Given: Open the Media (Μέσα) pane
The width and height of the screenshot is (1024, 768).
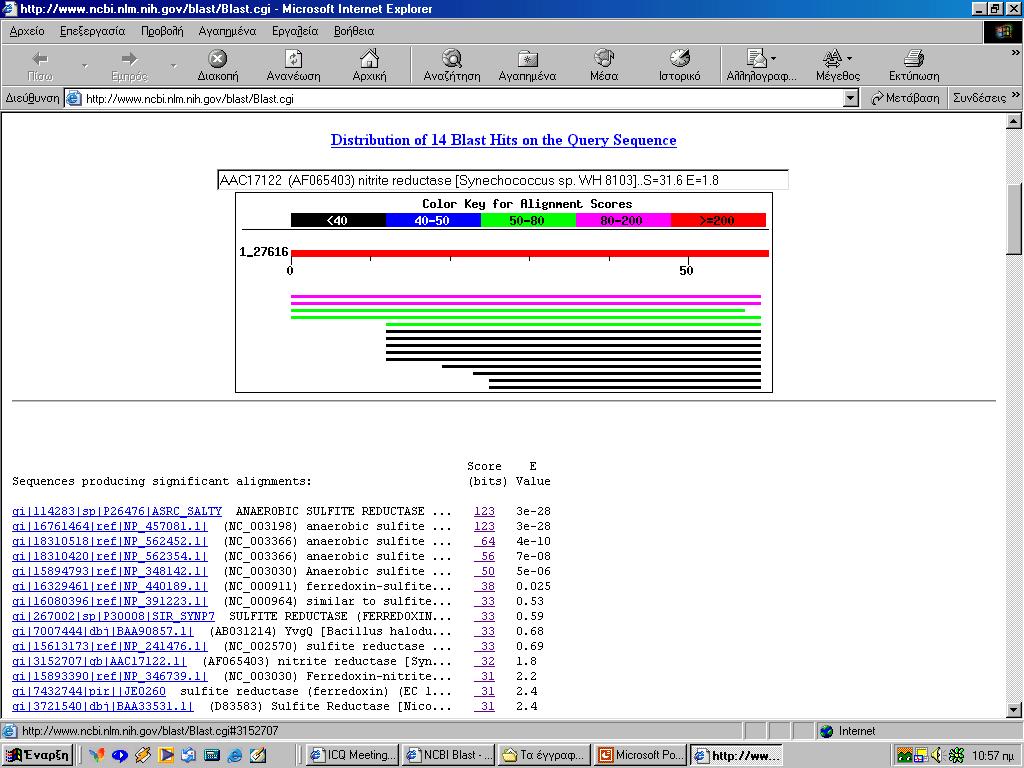Looking at the screenshot, I should [604, 66].
